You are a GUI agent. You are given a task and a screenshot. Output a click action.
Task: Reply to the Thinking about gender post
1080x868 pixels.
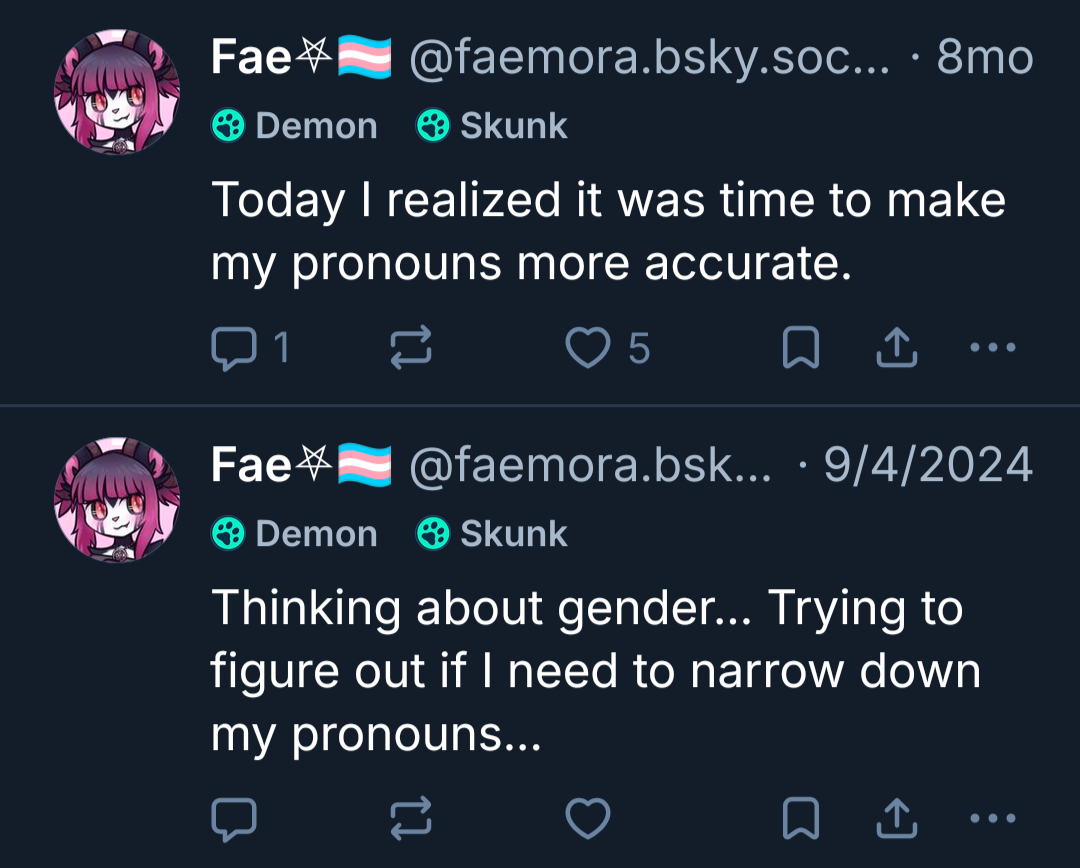235,818
